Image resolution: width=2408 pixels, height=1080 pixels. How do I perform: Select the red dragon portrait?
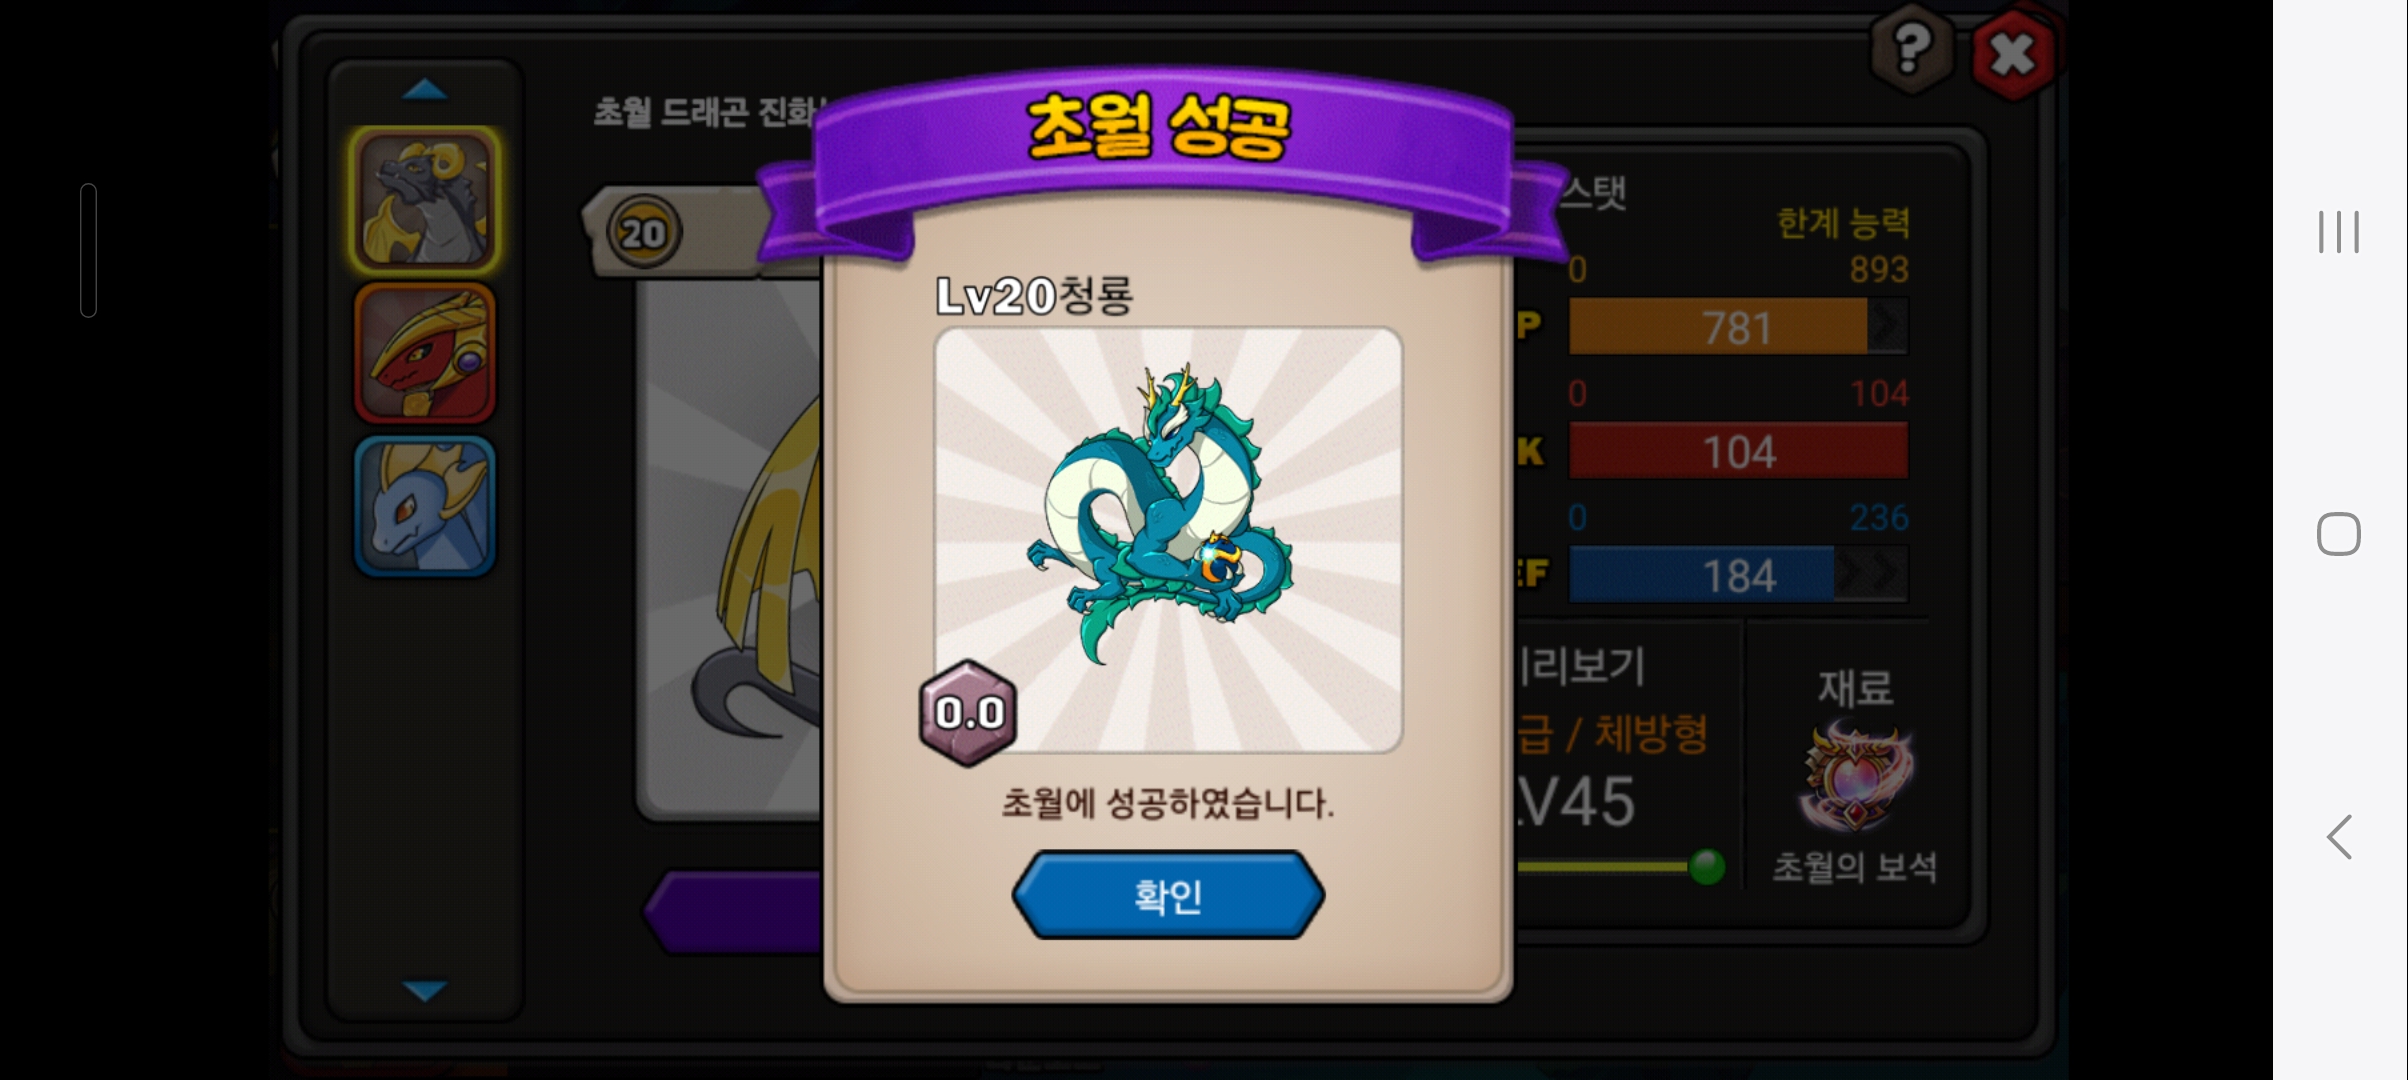coord(425,354)
